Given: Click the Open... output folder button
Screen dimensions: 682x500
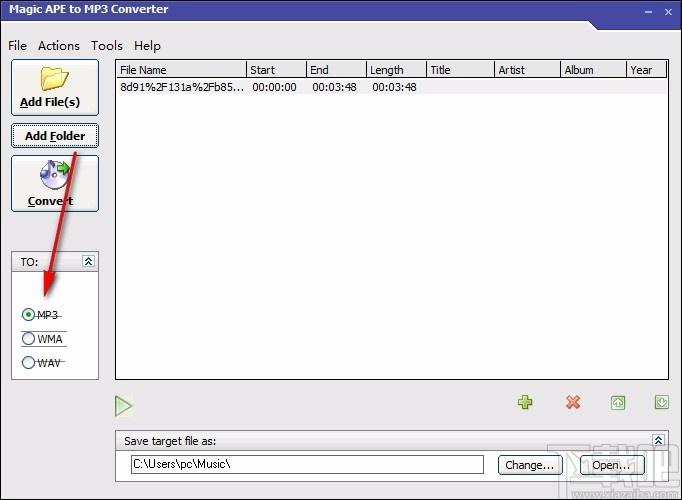Looking at the screenshot, I should (612, 465).
